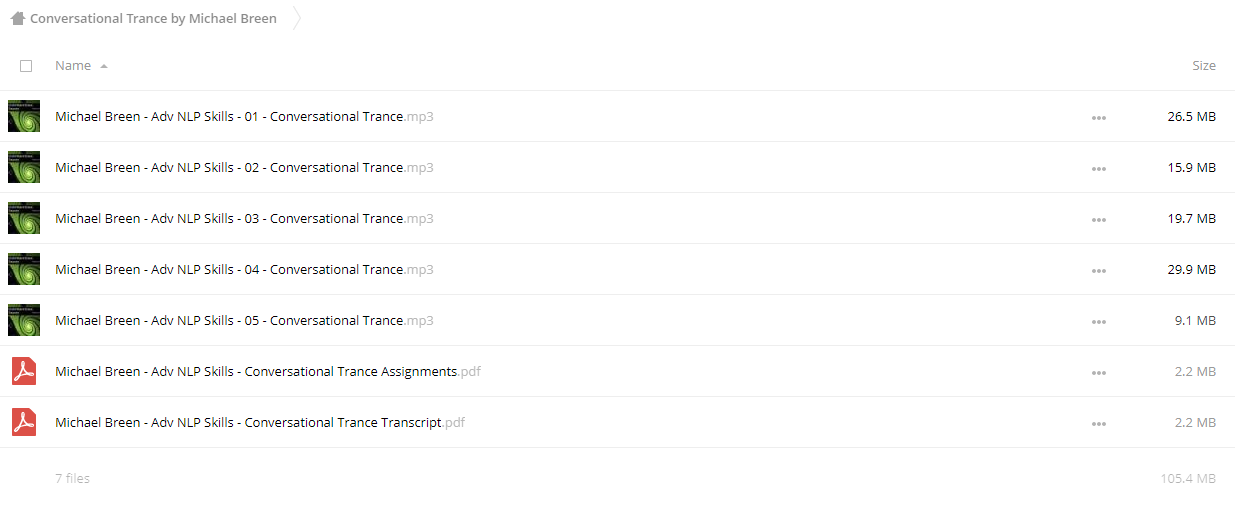
Task: Sort the file list by Size
Action: point(1204,65)
